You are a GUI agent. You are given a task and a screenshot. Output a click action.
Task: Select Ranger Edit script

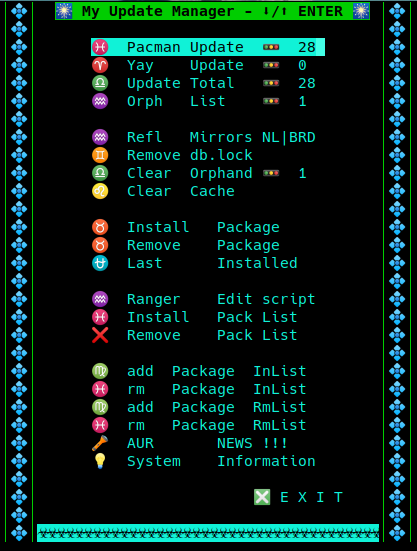(204, 299)
